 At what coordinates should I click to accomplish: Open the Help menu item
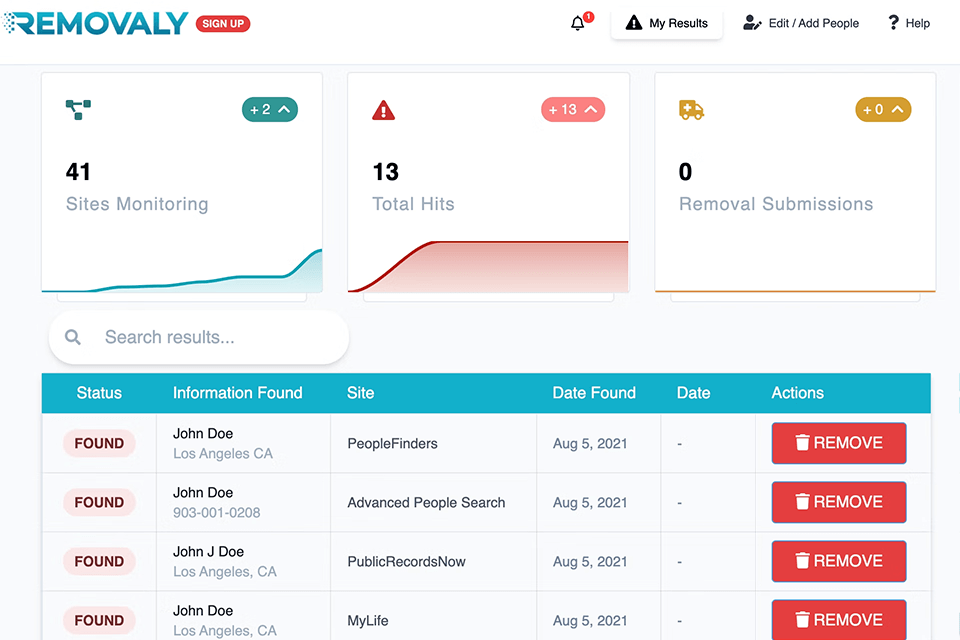[909, 23]
